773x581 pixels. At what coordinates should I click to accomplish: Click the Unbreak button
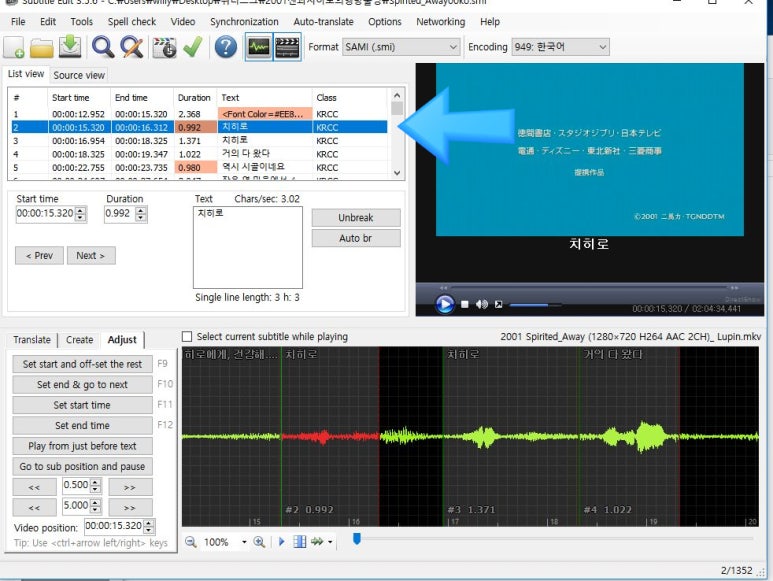[x=356, y=218]
